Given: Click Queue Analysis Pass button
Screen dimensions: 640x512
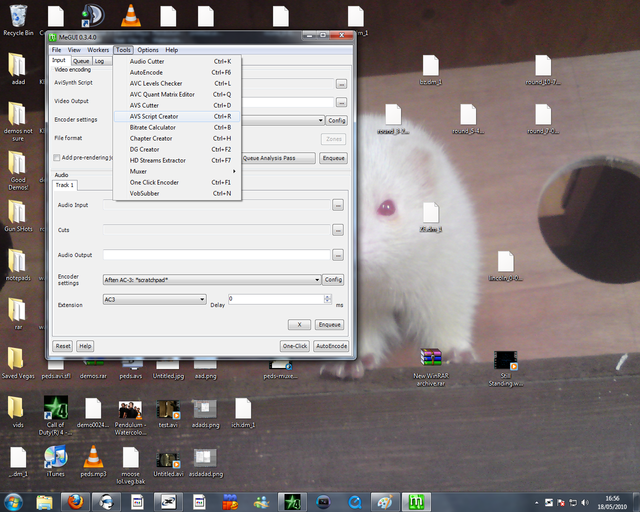Looking at the screenshot, I should 279,158.
